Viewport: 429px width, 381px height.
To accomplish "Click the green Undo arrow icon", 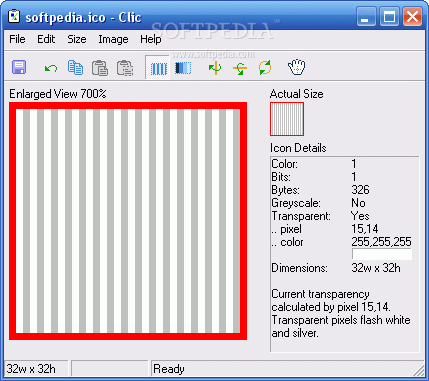I will click(x=51, y=68).
